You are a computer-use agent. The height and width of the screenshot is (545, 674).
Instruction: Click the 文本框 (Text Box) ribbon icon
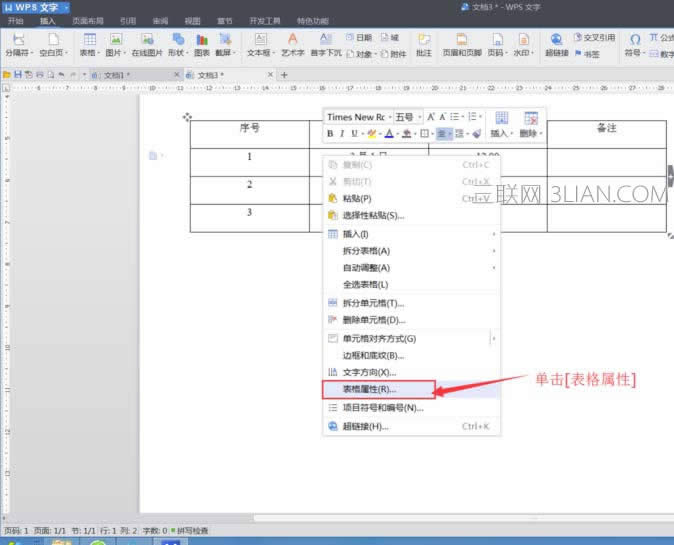tap(258, 44)
